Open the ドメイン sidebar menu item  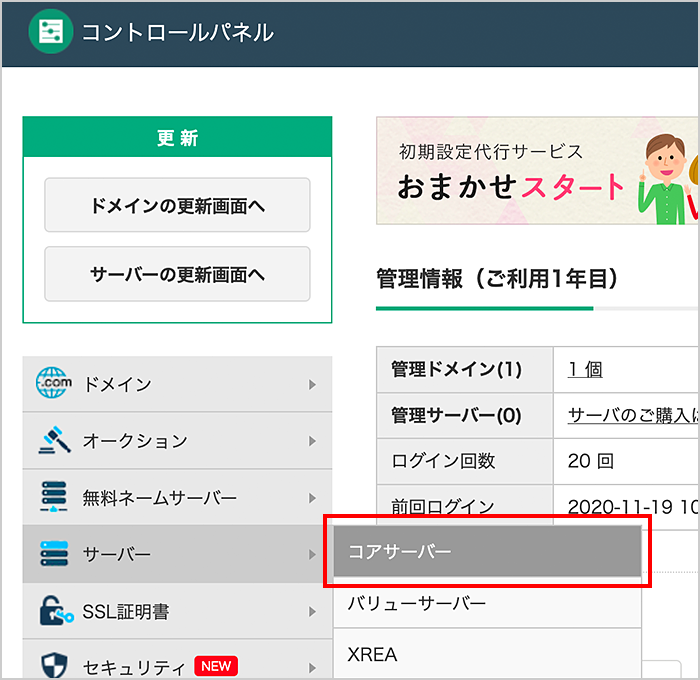click(177, 384)
